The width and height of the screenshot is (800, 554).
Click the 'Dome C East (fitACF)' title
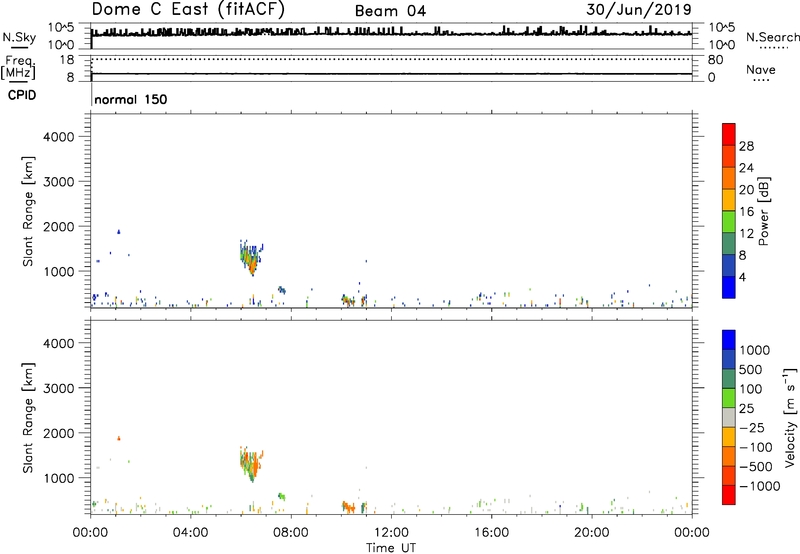[x=188, y=10]
